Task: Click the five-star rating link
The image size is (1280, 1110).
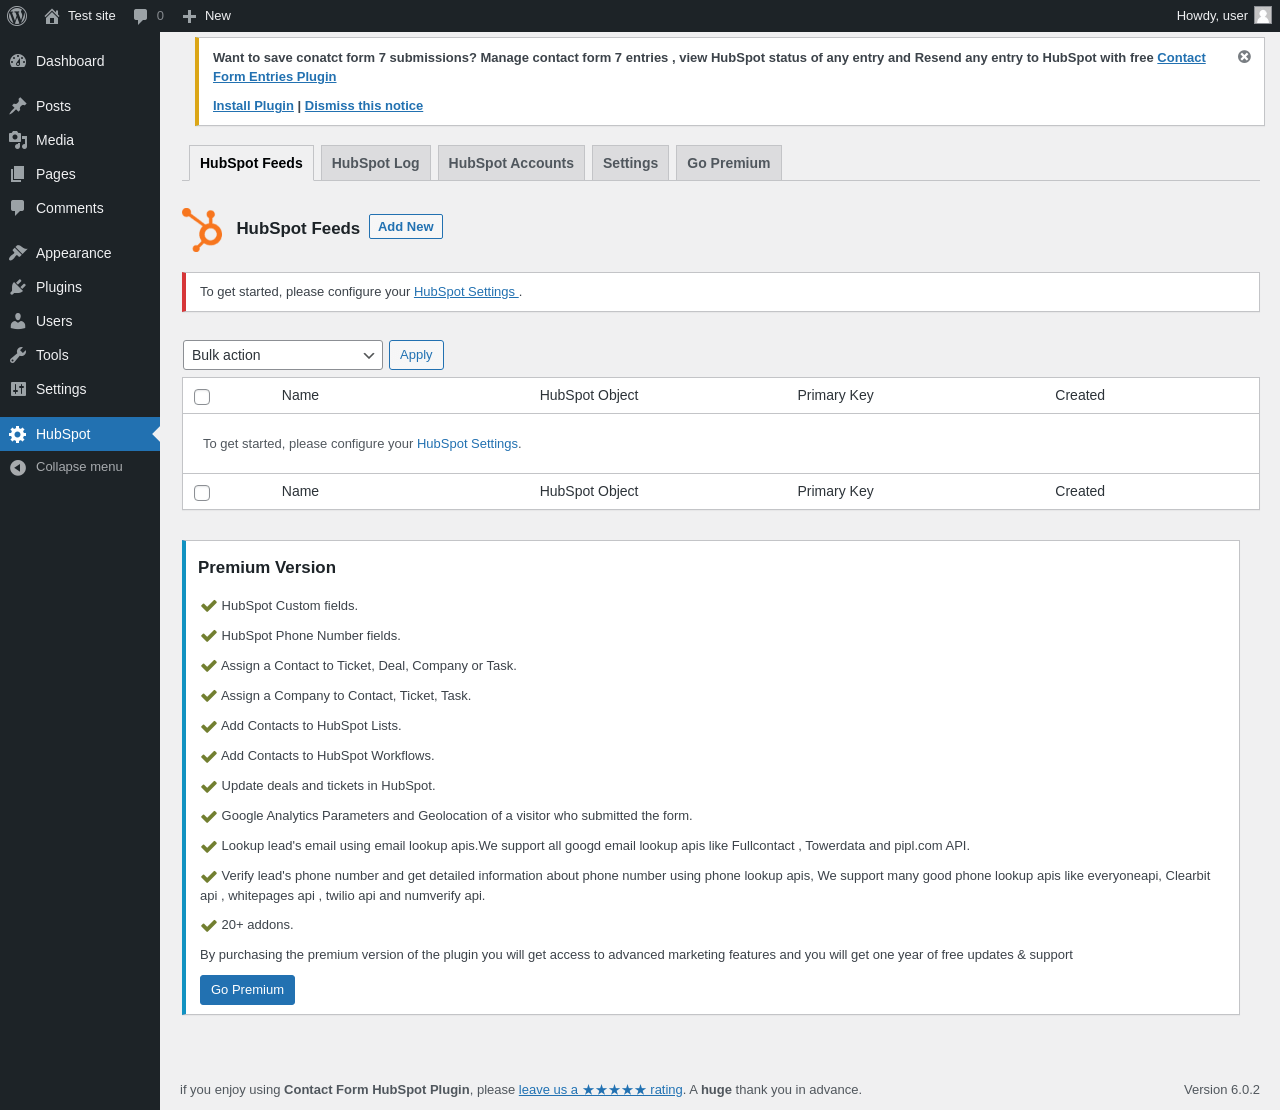Action: (x=600, y=1090)
